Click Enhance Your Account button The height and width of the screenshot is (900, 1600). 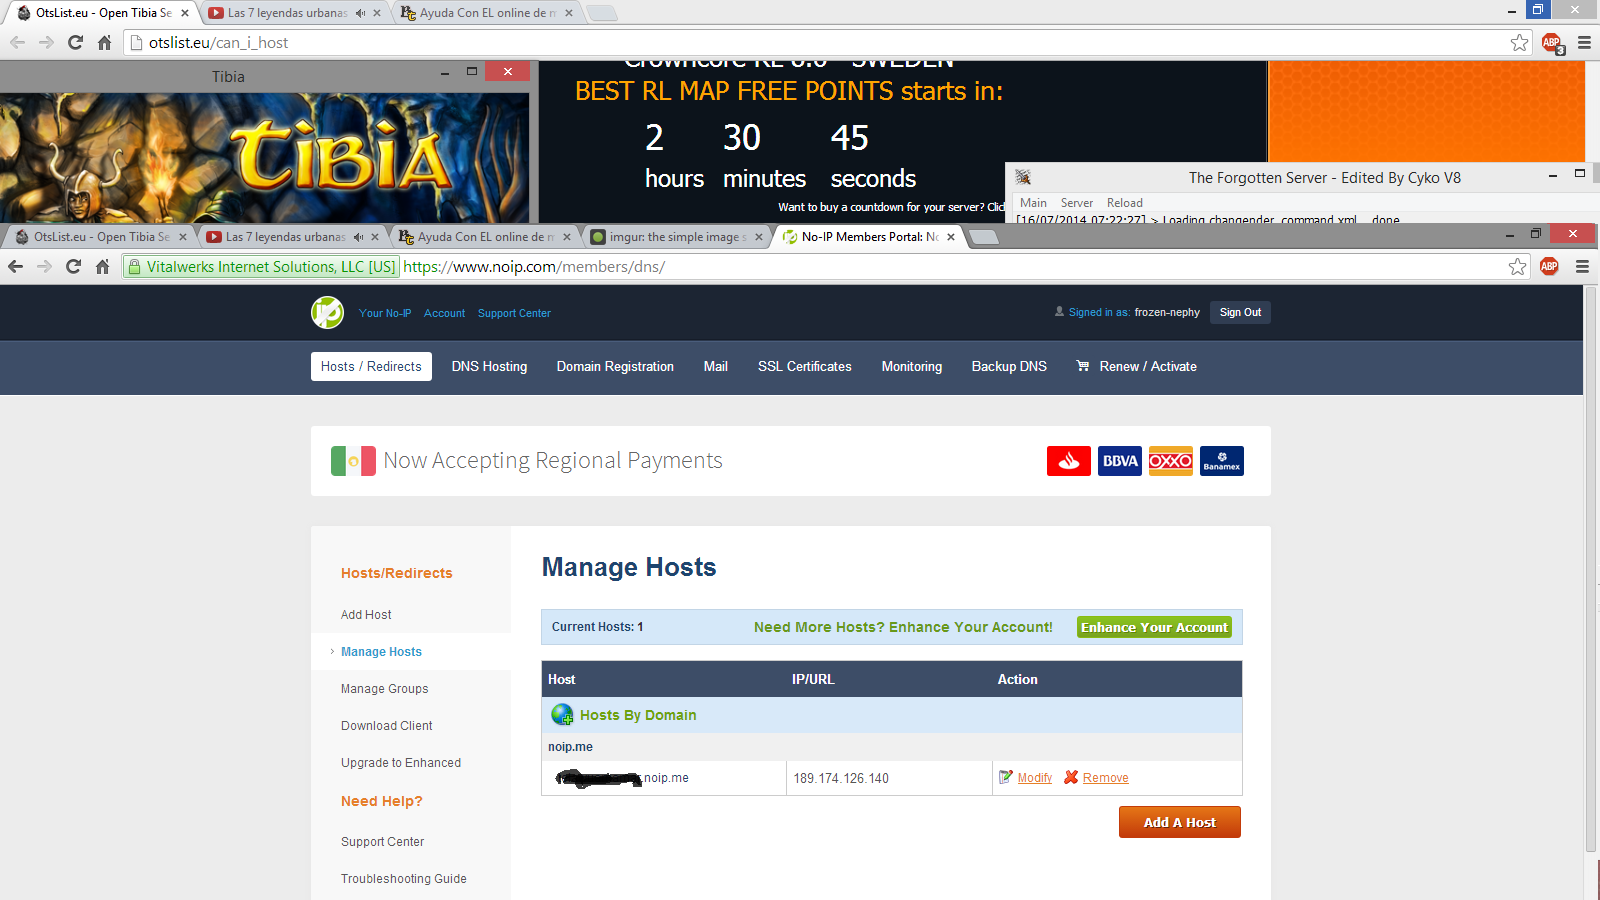[x=1154, y=627]
